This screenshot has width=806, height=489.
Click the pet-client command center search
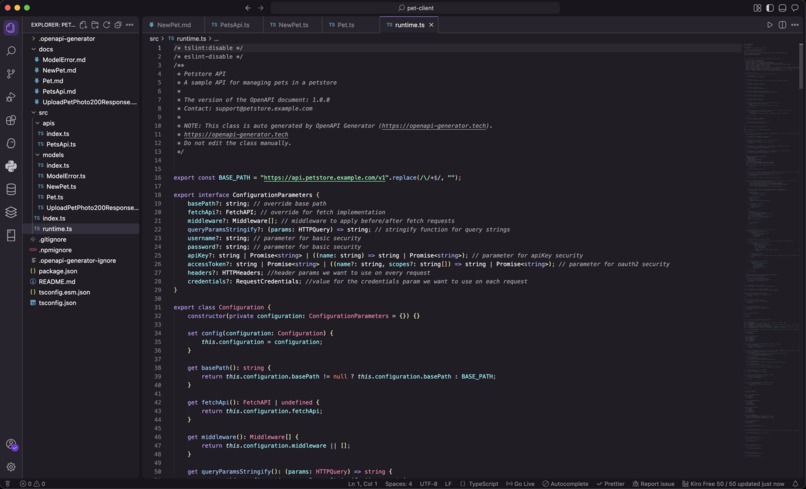point(415,8)
